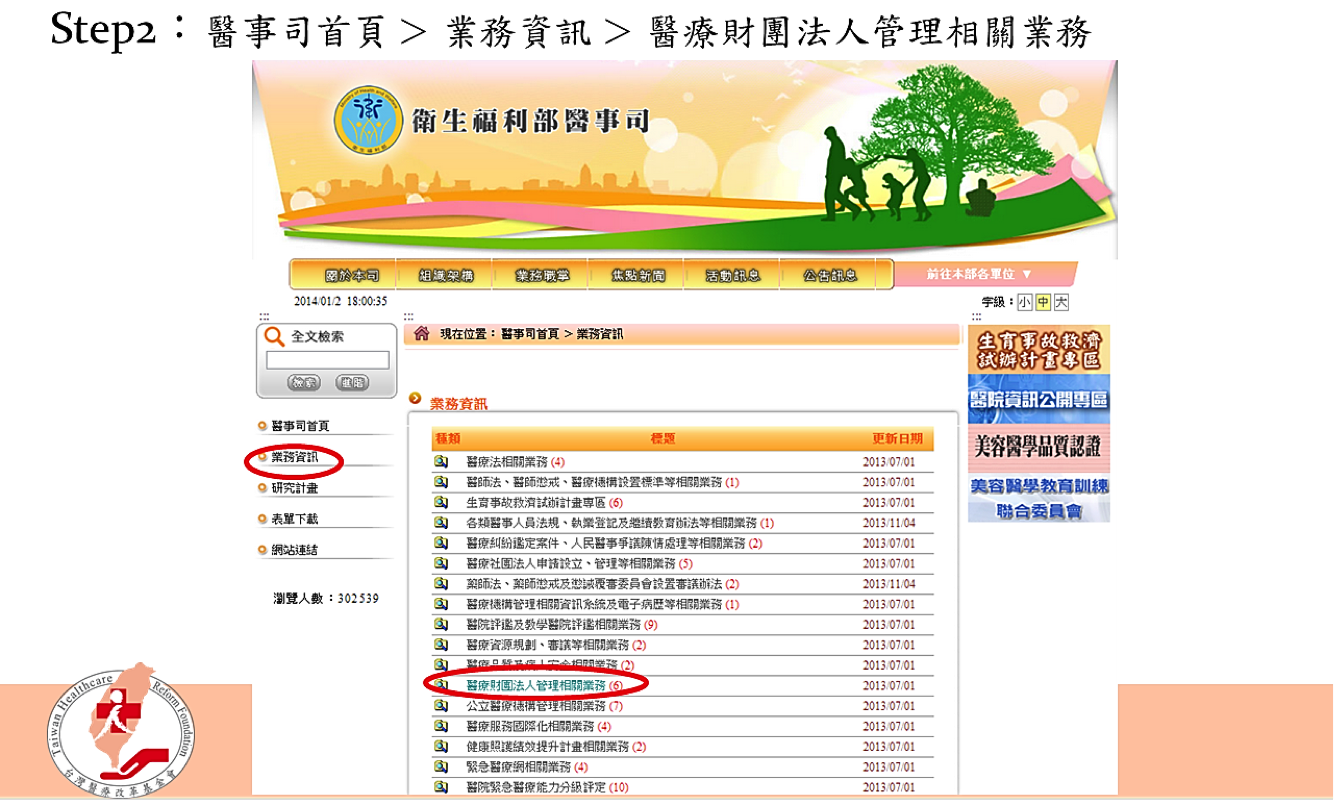The image size is (1334, 800).
Task: Click the icon next to 緊急醫療網相關業務
Action: coord(441,767)
